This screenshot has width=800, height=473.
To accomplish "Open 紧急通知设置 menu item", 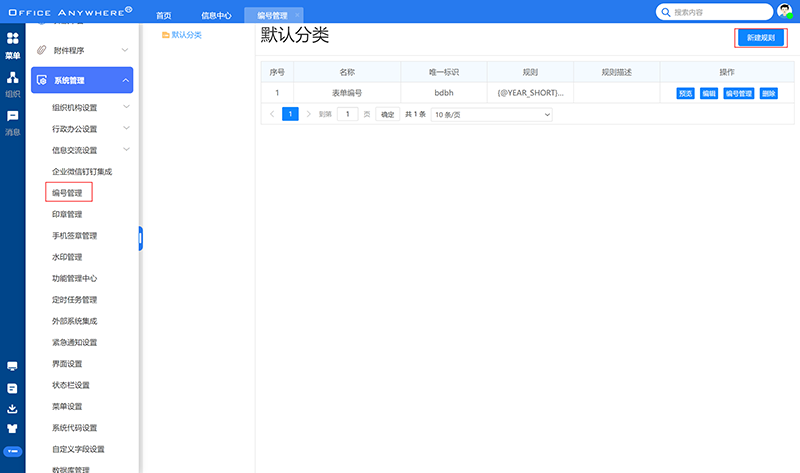I will (x=74, y=342).
